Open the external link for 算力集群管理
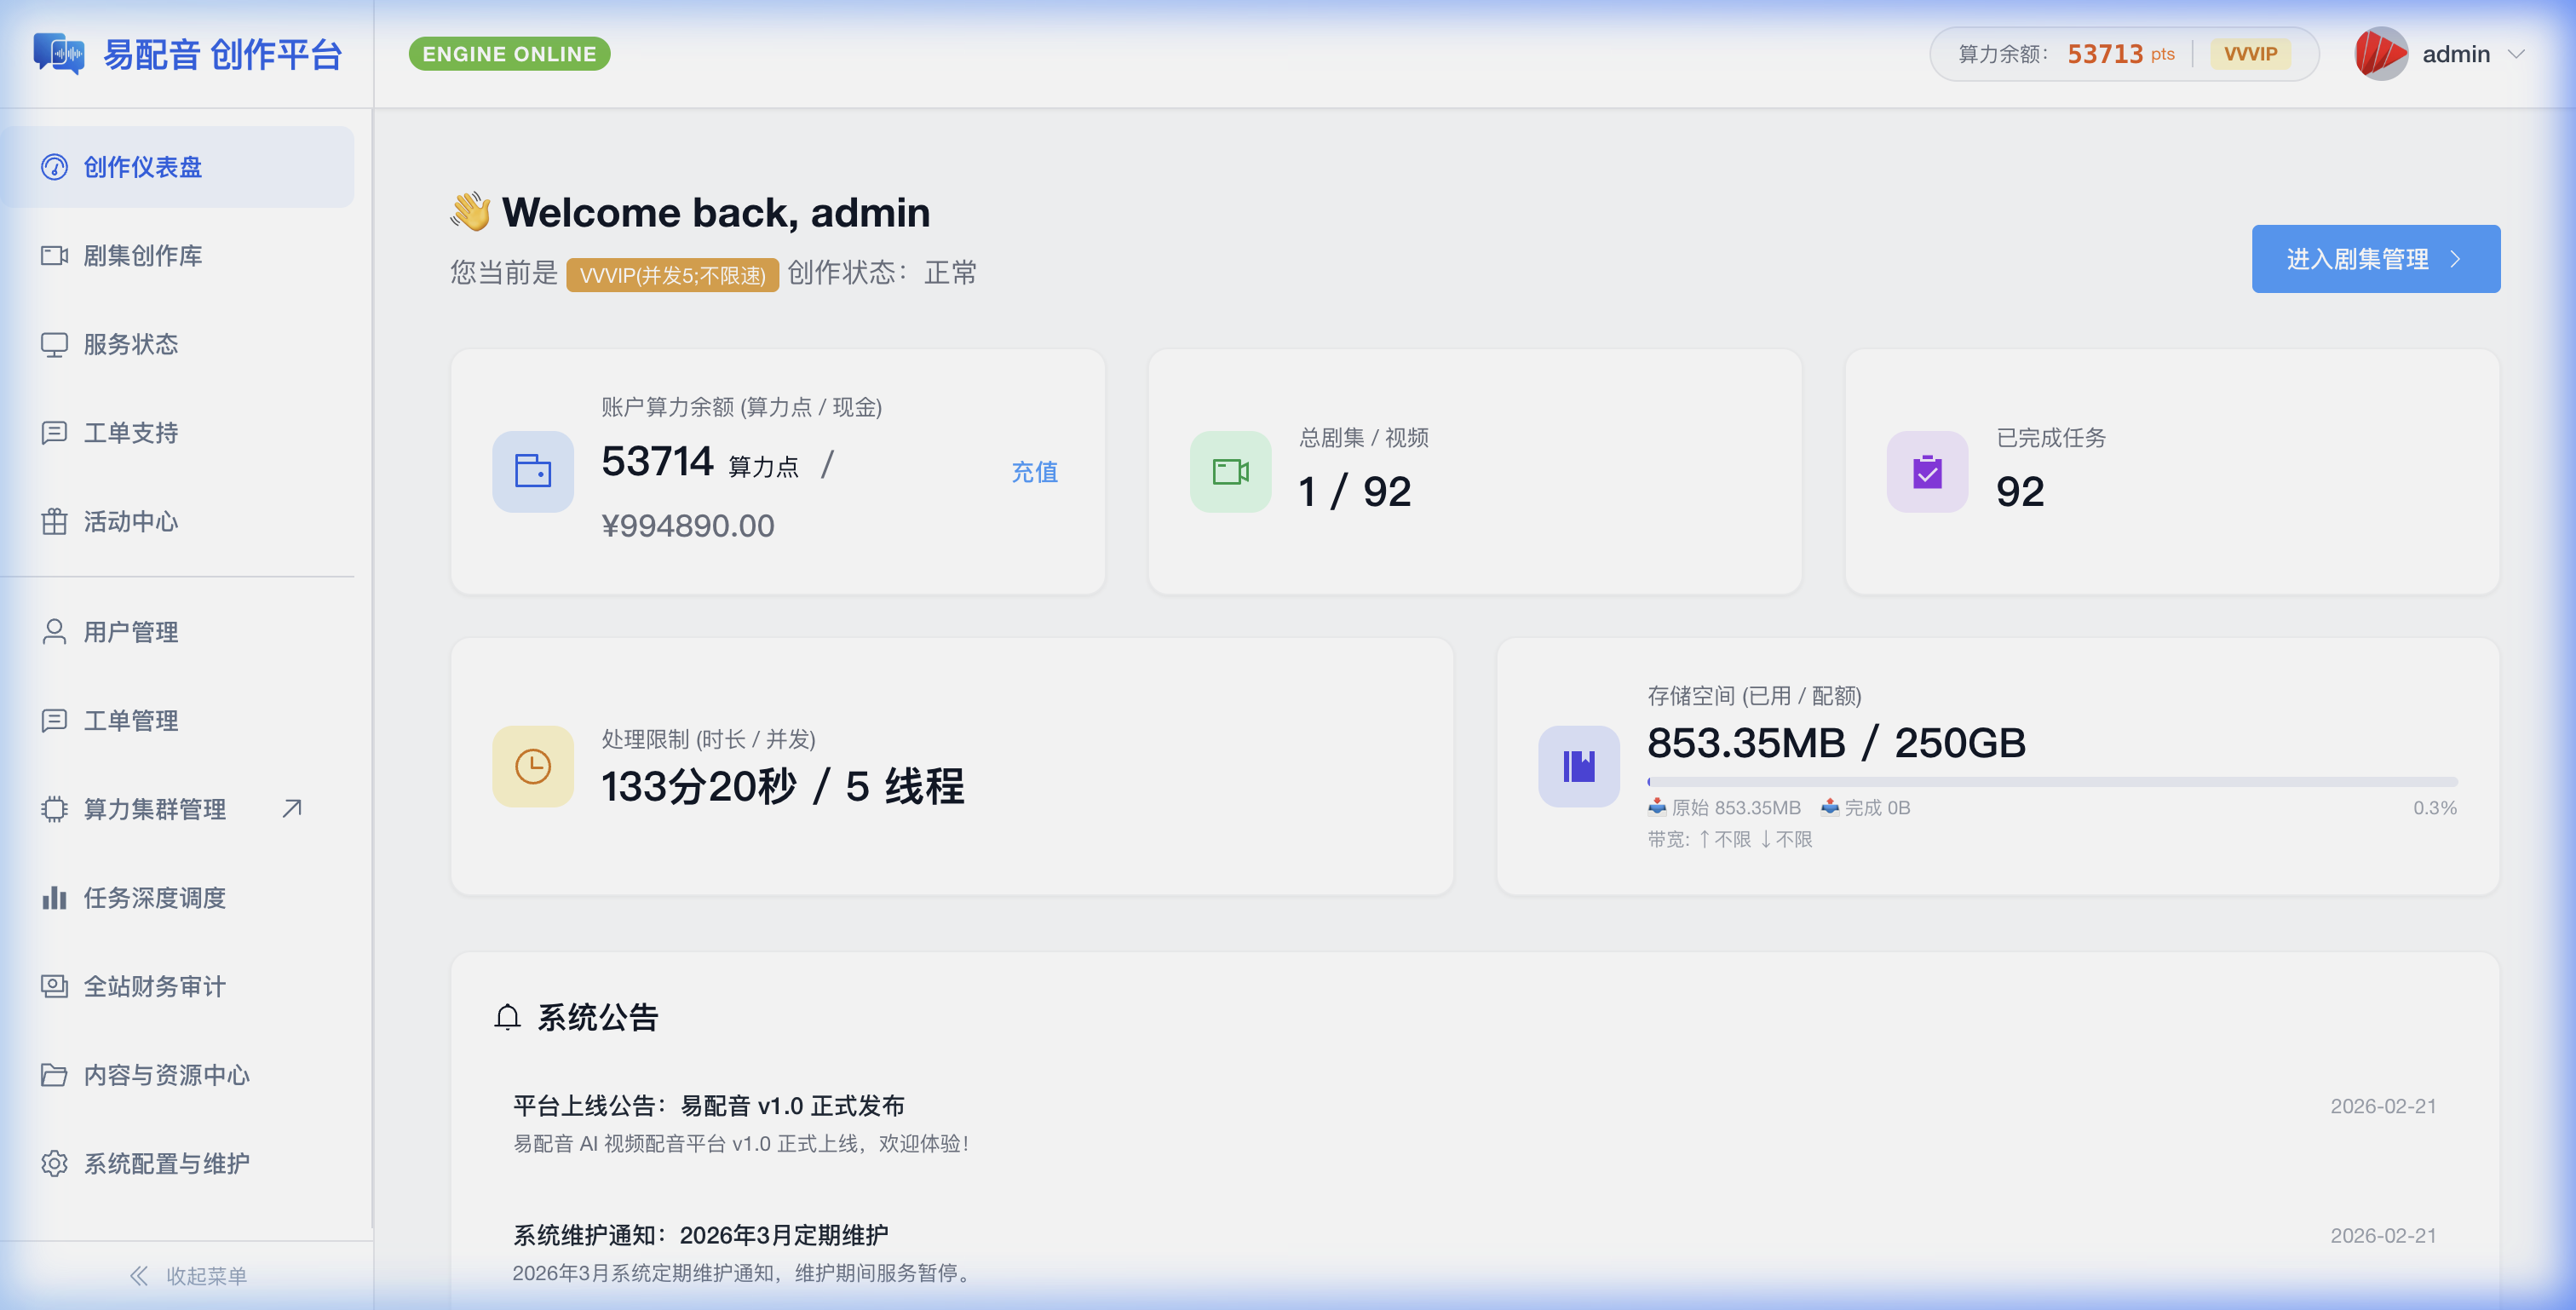The image size is (2576, 1310). tap(291, 808)
